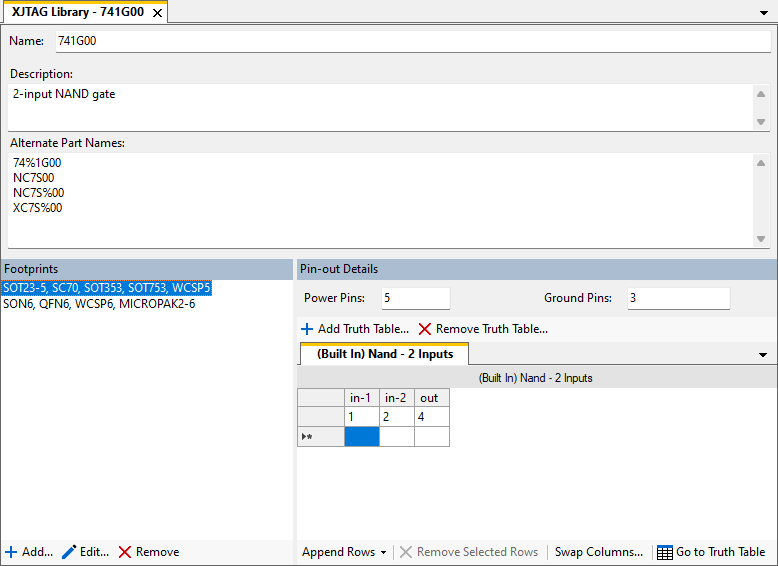Click the Remove footprint red X icon

(125, 552)
